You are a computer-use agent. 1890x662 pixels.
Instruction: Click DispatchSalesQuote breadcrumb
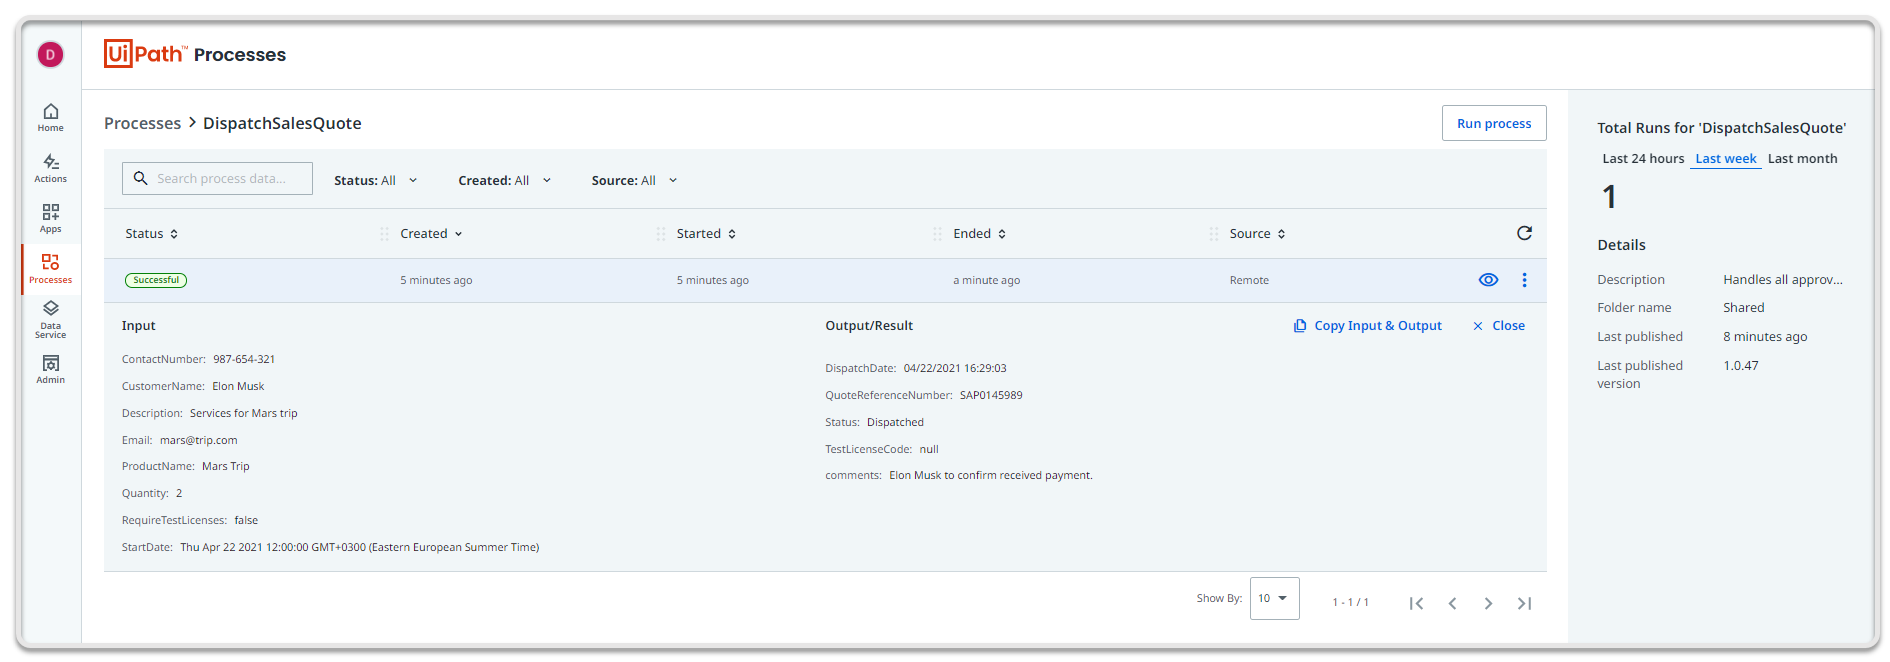(282, 123)
